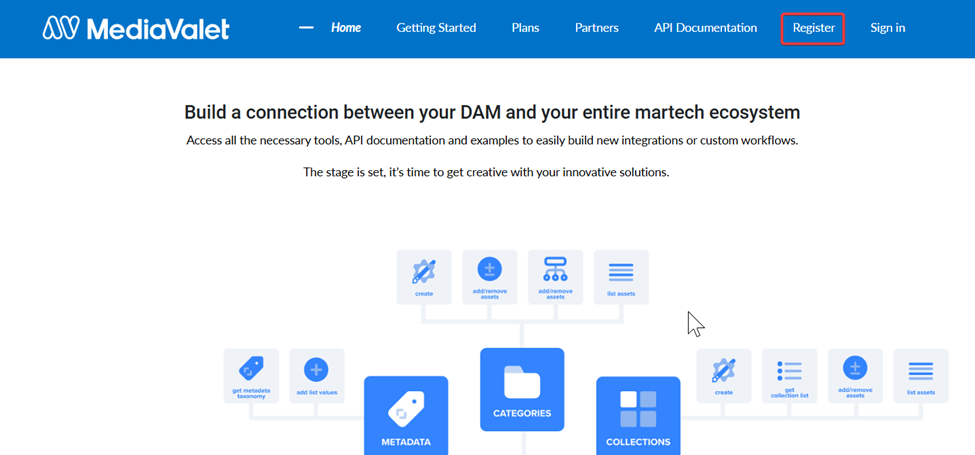
Task: Click the Register link
Action: (813, 28)
